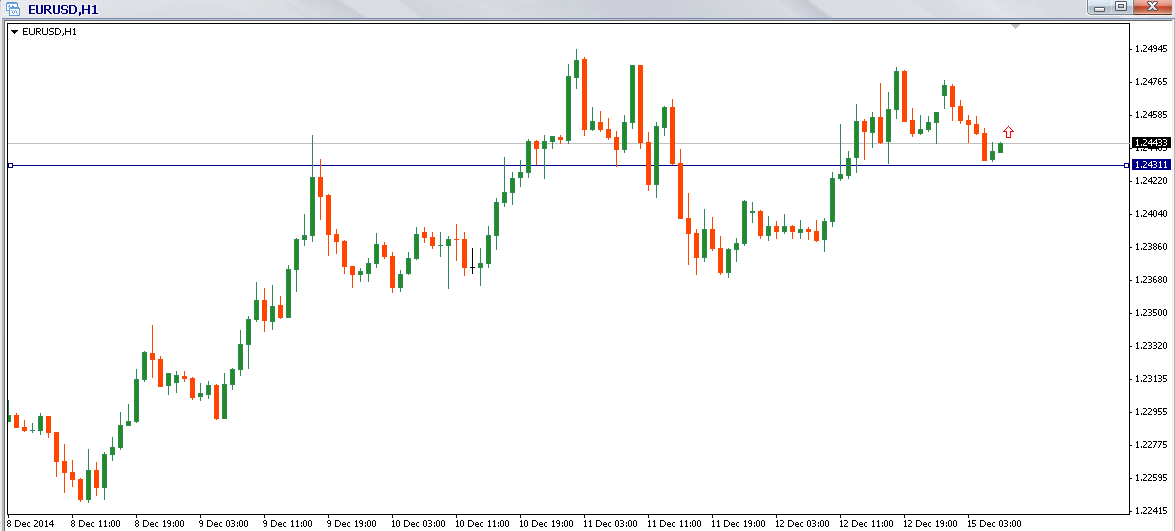Image resolution: width=1175 pixels, height=531 pixels.
Task: Click the EURUSD,H1 title bar text
Action: tap(63, 10)
